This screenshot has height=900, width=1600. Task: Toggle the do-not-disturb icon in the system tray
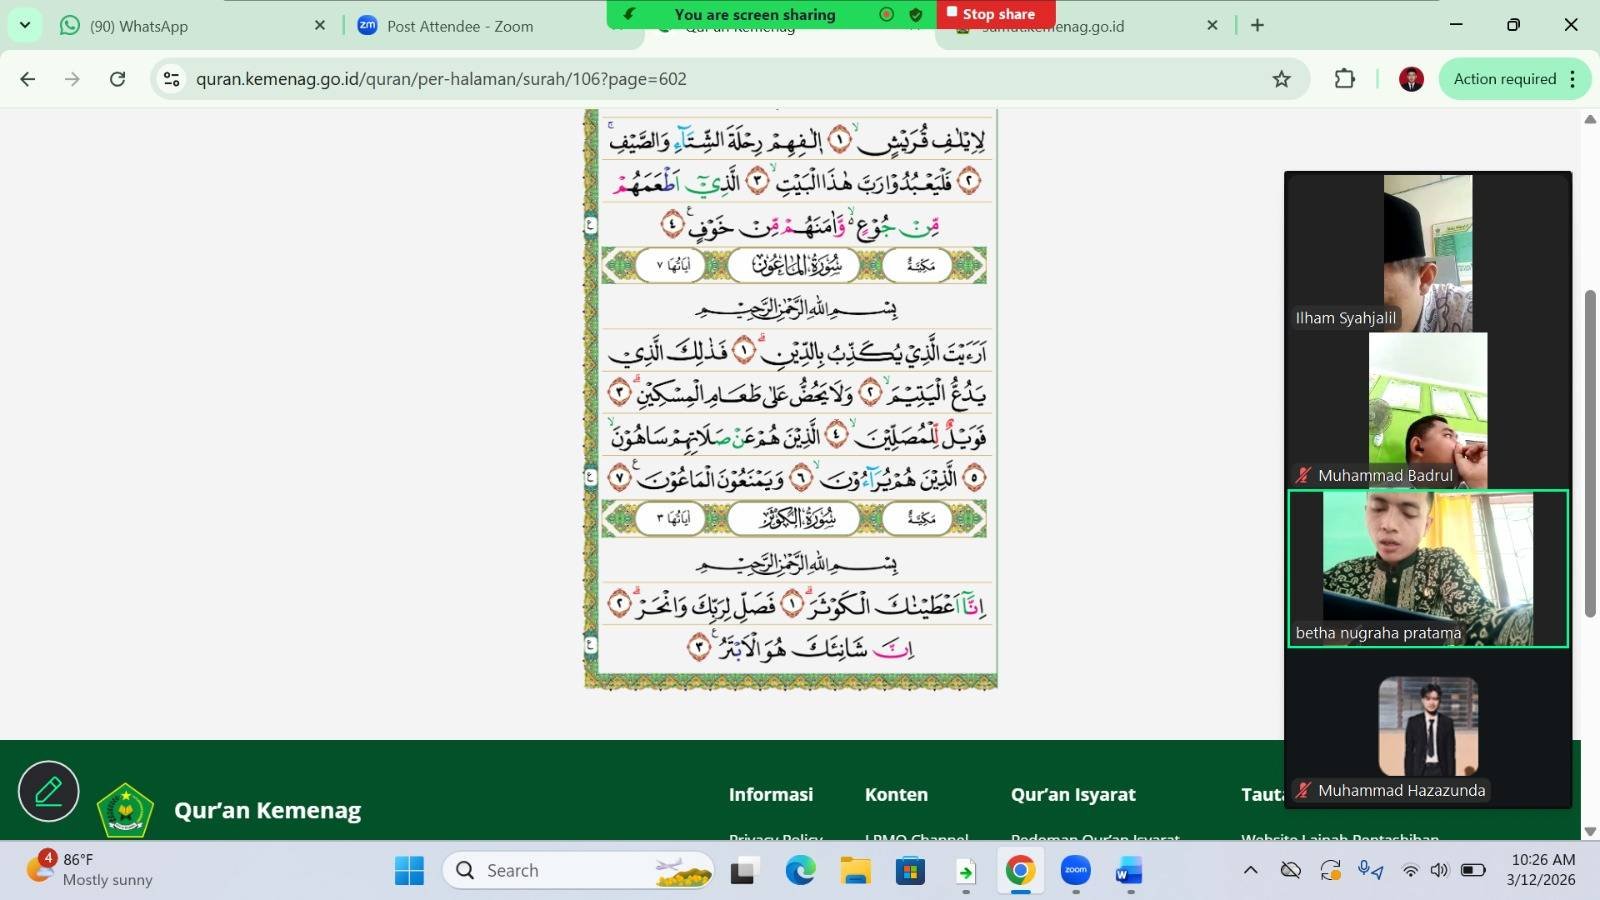pos(1289,870)
